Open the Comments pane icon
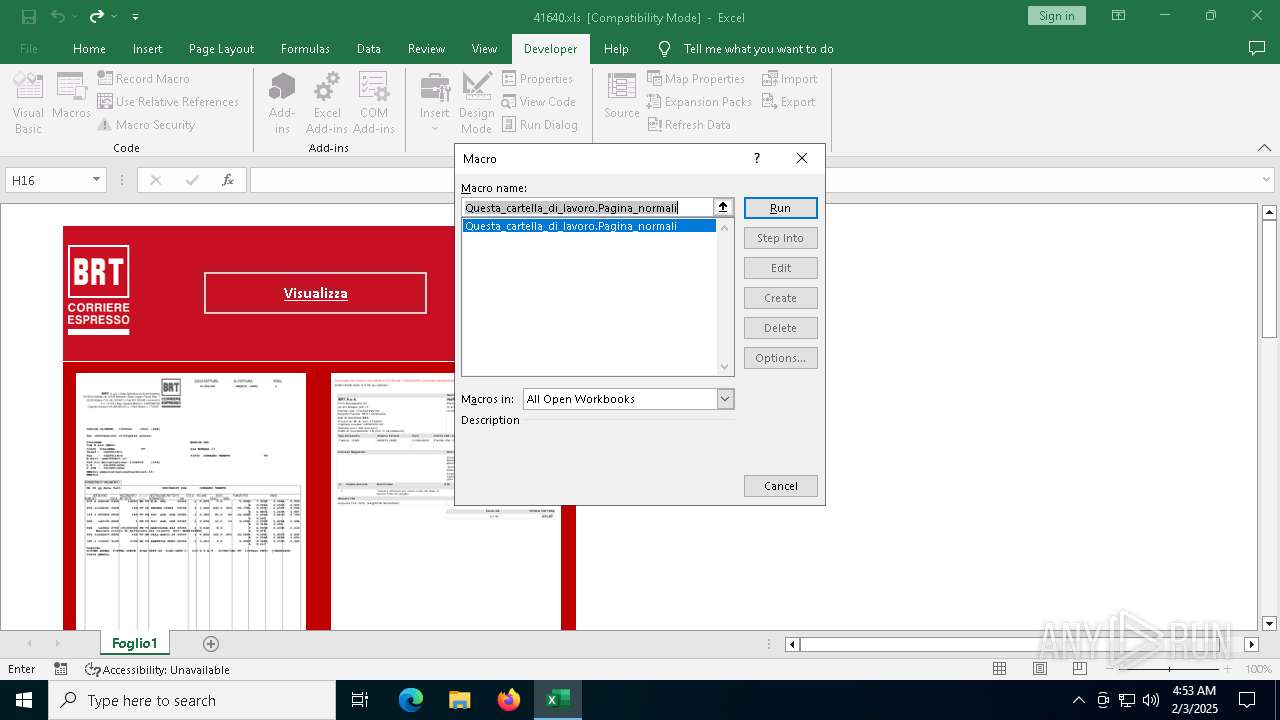The width and height of the screenshot is (1280, 720). tap(1257, 48)
